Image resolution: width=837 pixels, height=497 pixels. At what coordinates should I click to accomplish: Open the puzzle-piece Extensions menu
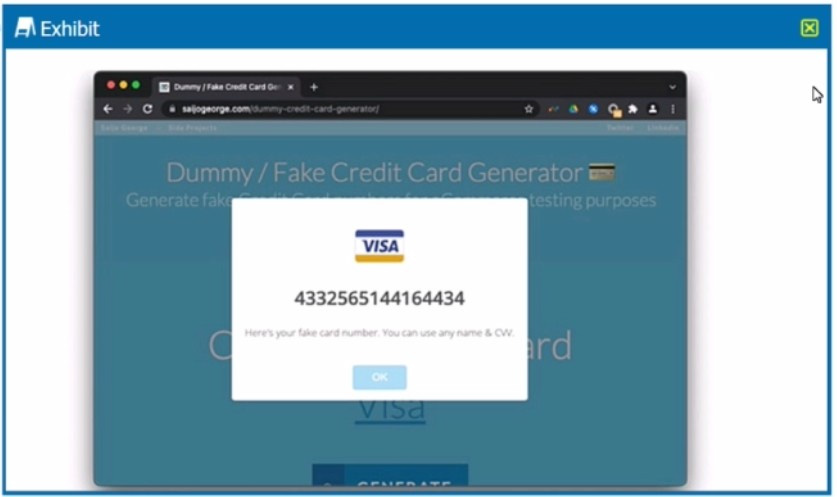633,109
